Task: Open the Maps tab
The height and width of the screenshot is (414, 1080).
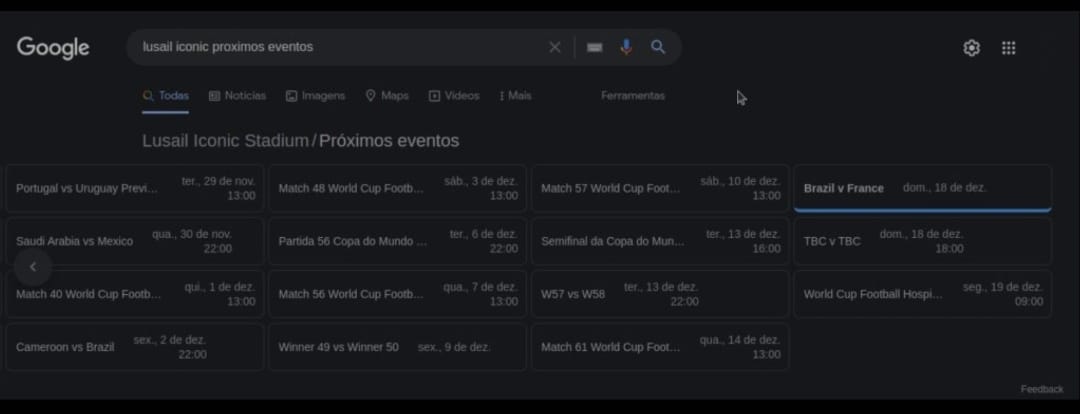Action: coord(387,96)
